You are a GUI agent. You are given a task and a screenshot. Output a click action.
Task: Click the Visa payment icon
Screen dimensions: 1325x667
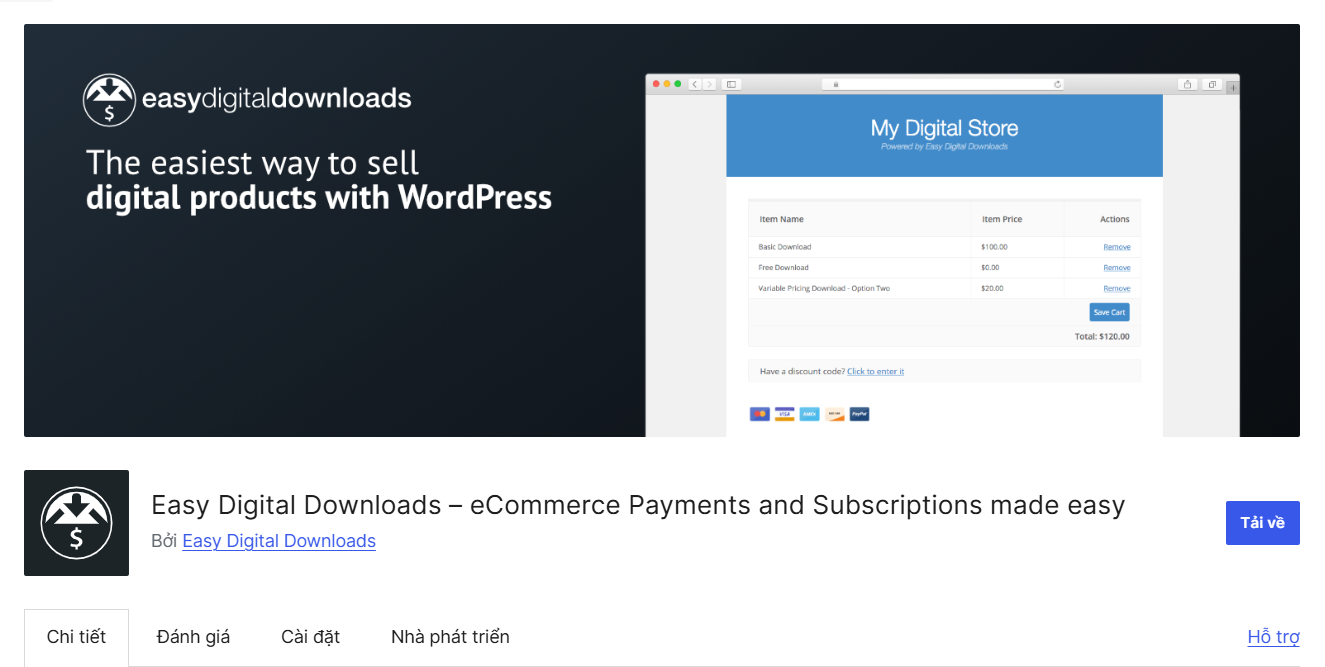784,414
